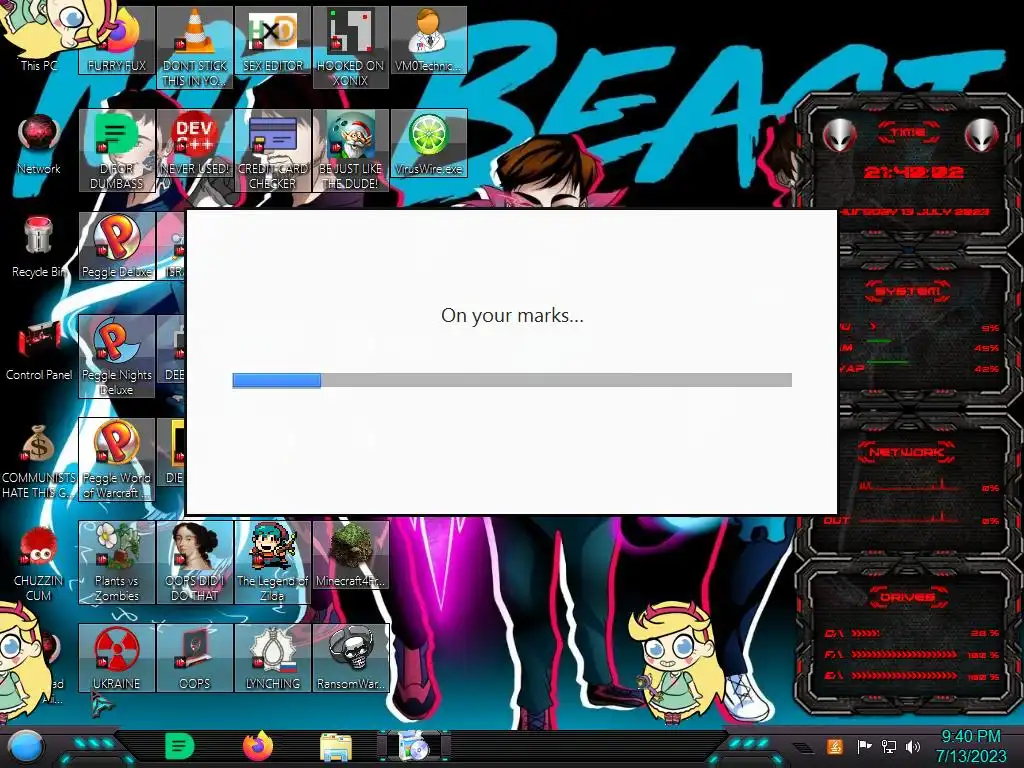Switch to the running installer taskbar button

pos(414,746)
